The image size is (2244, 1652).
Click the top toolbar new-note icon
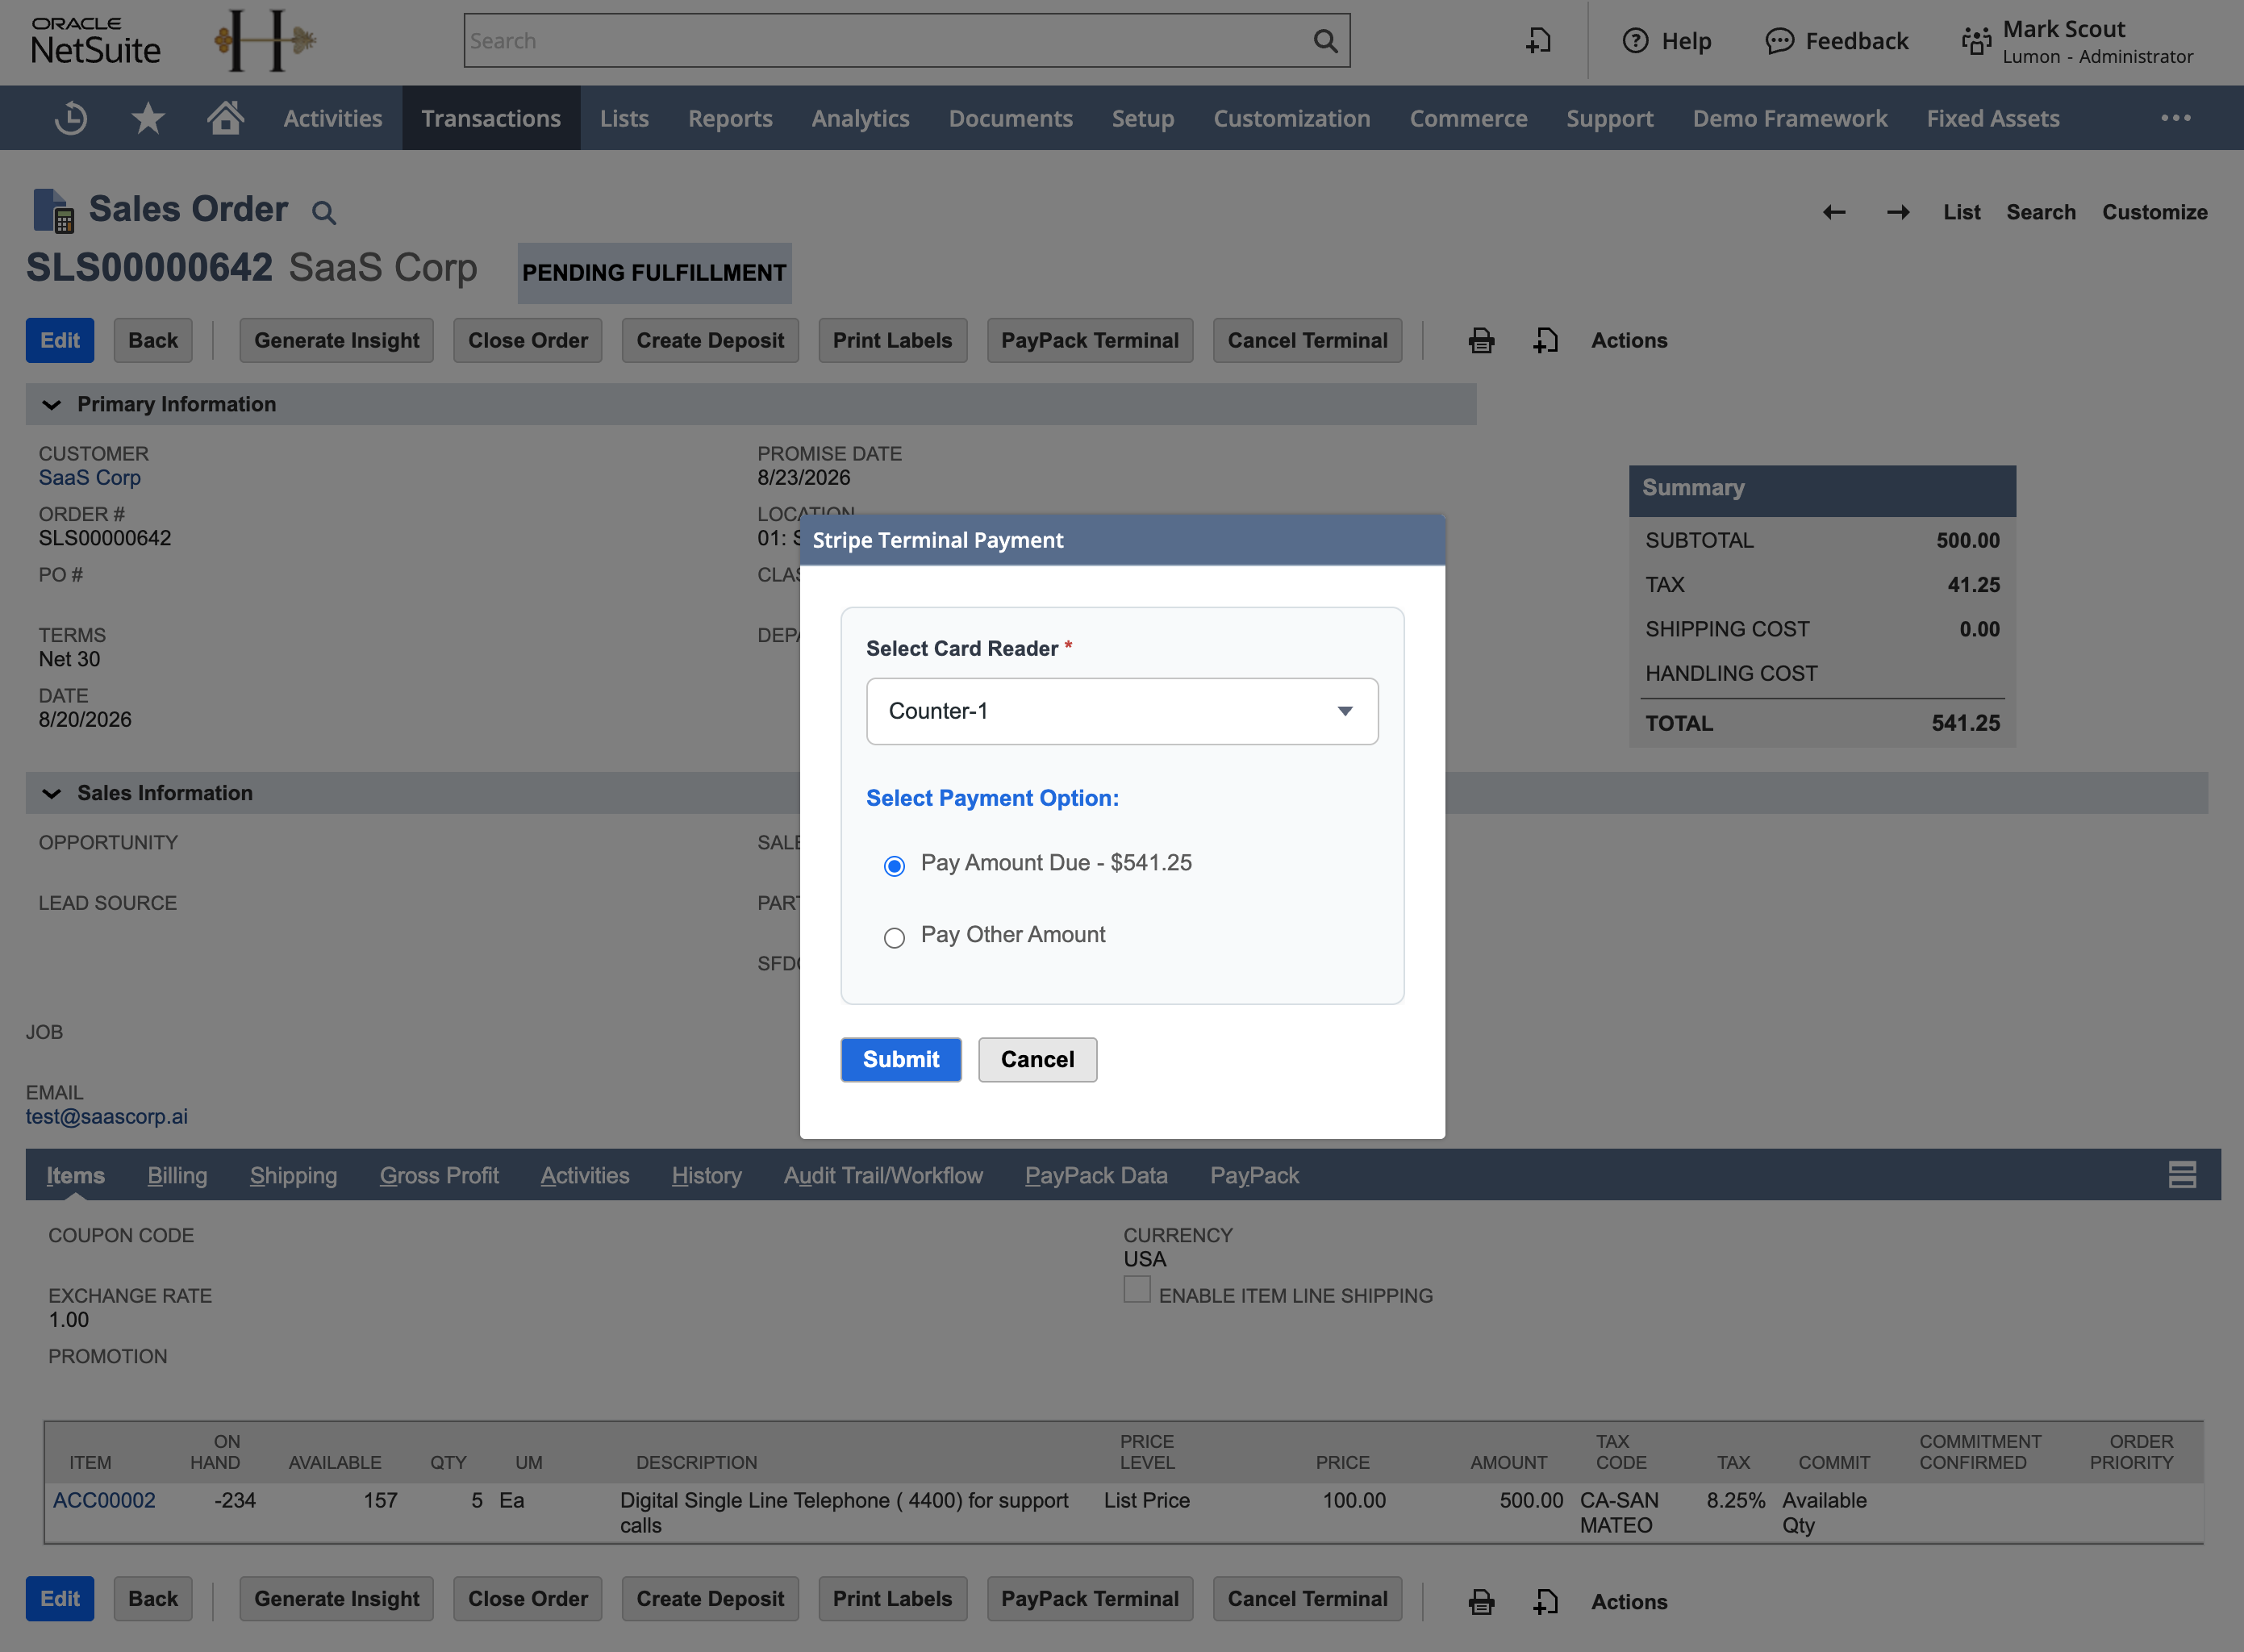(1546, 341)
